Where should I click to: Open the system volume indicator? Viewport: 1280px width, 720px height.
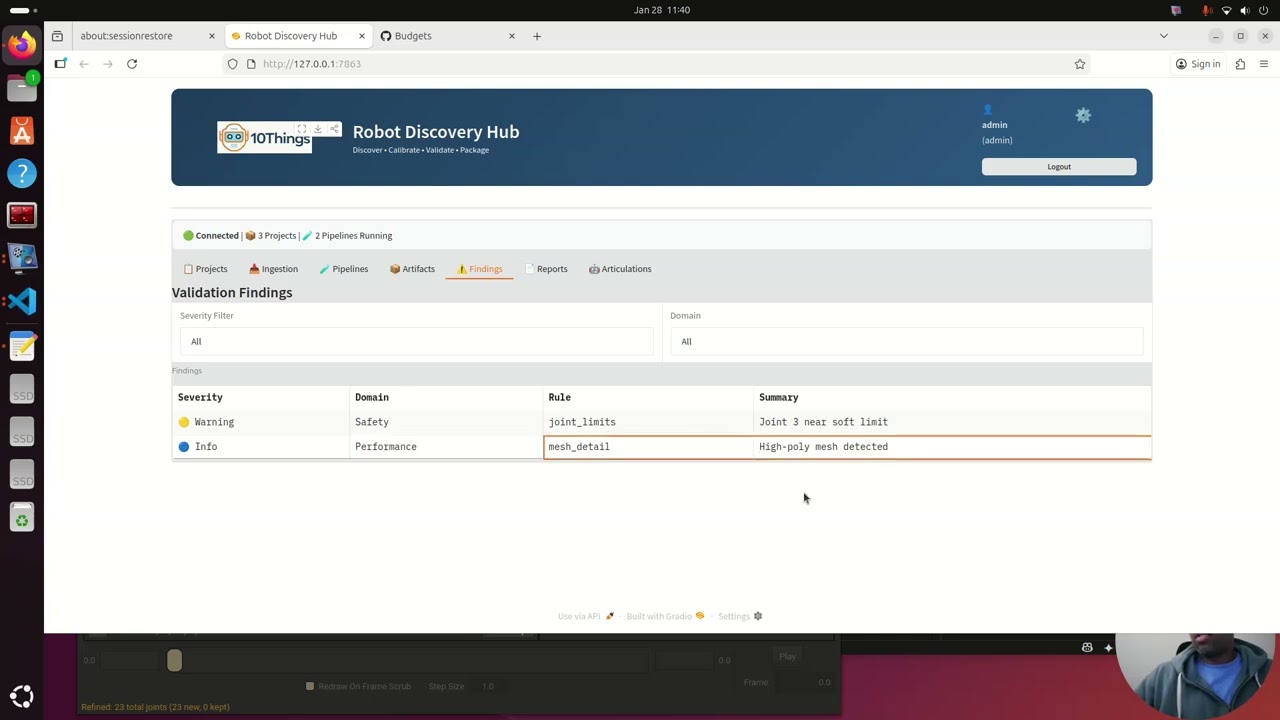click(1245, 10)
